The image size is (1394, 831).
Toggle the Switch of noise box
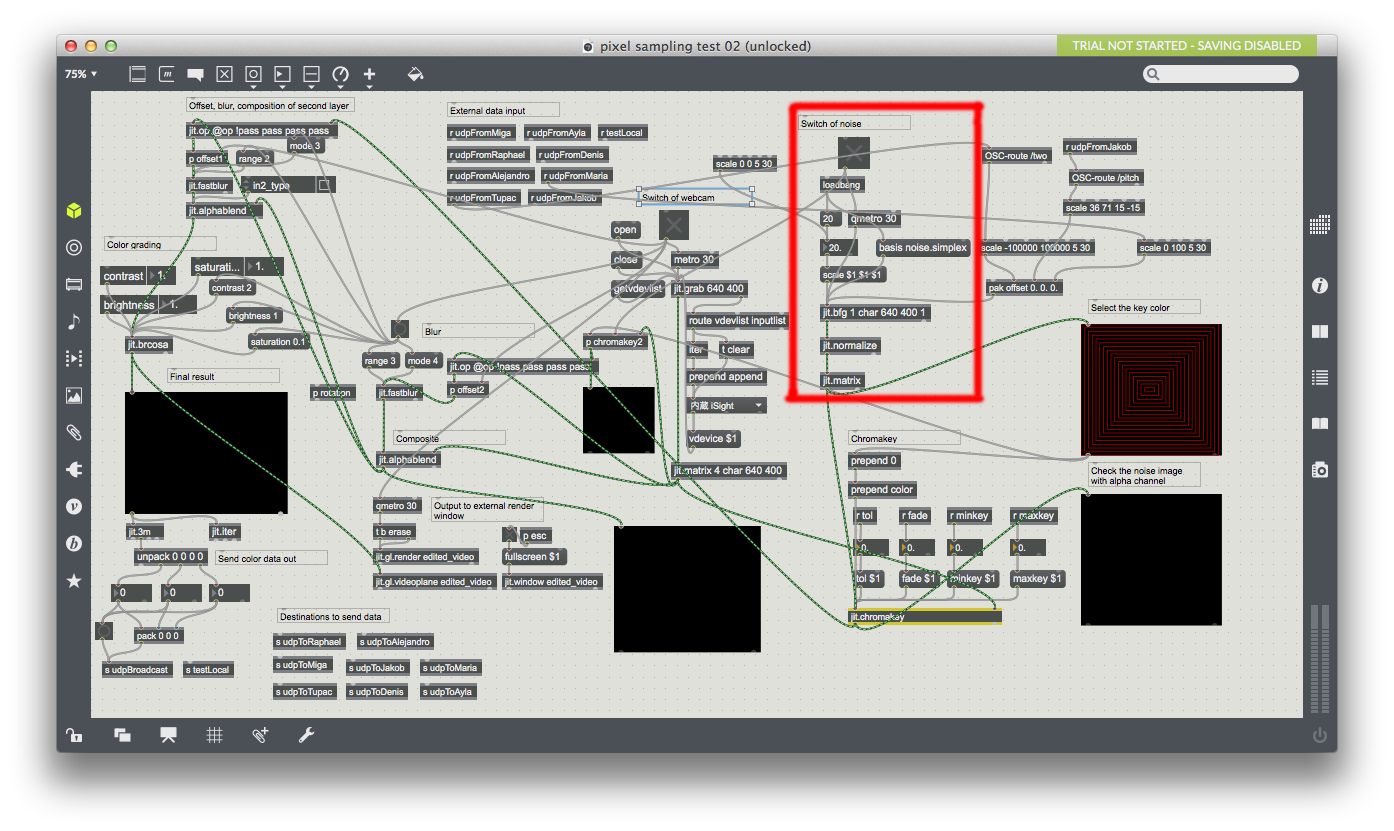(x=853, y=153)
